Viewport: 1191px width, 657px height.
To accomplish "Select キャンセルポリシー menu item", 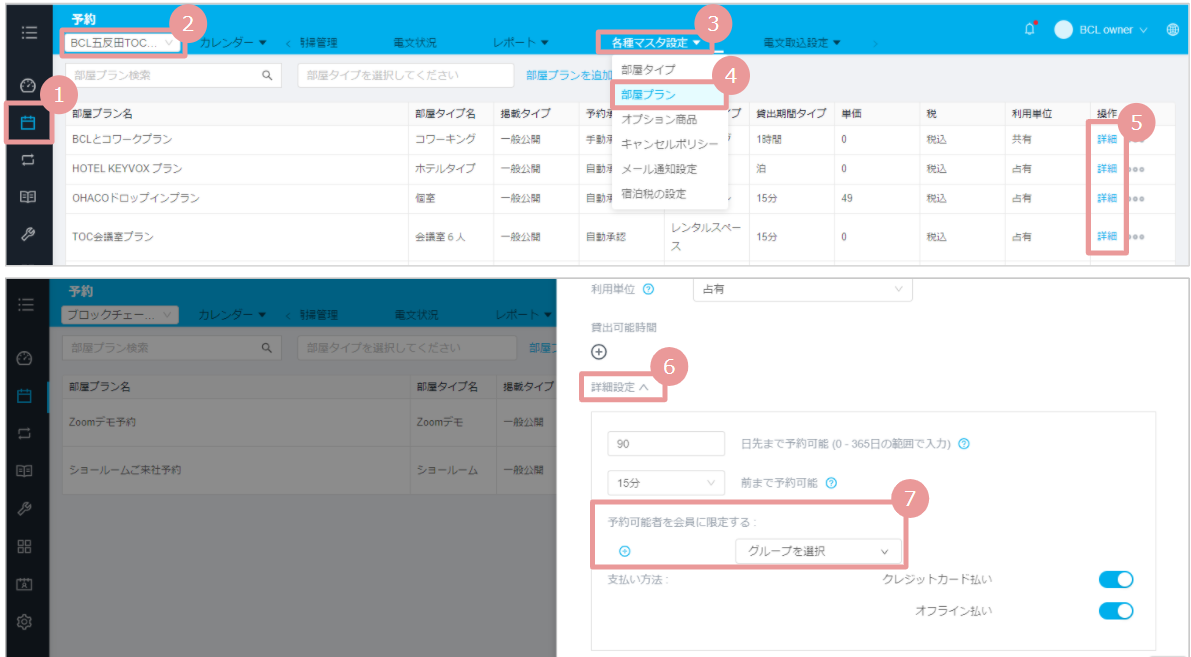I will pos(669,144).
